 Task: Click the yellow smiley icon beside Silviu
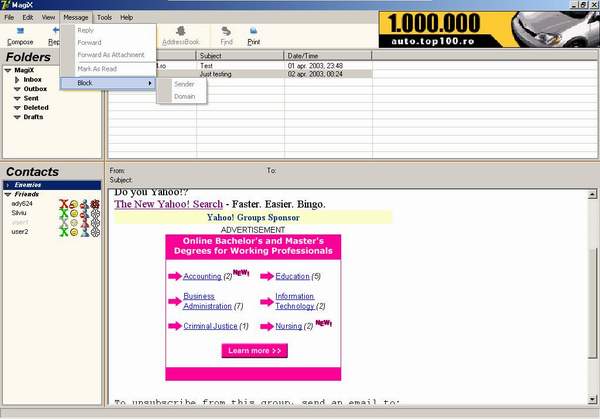coord(74,214)
